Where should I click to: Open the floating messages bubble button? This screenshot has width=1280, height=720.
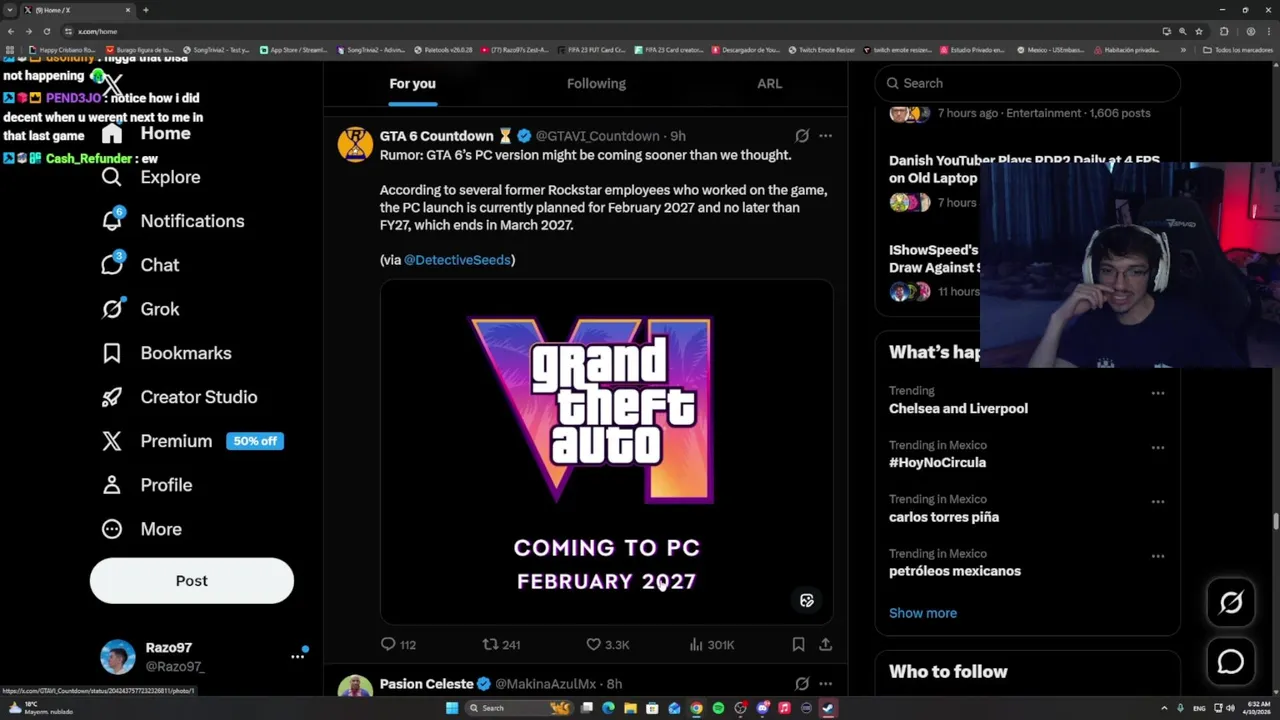(1231, 662)
